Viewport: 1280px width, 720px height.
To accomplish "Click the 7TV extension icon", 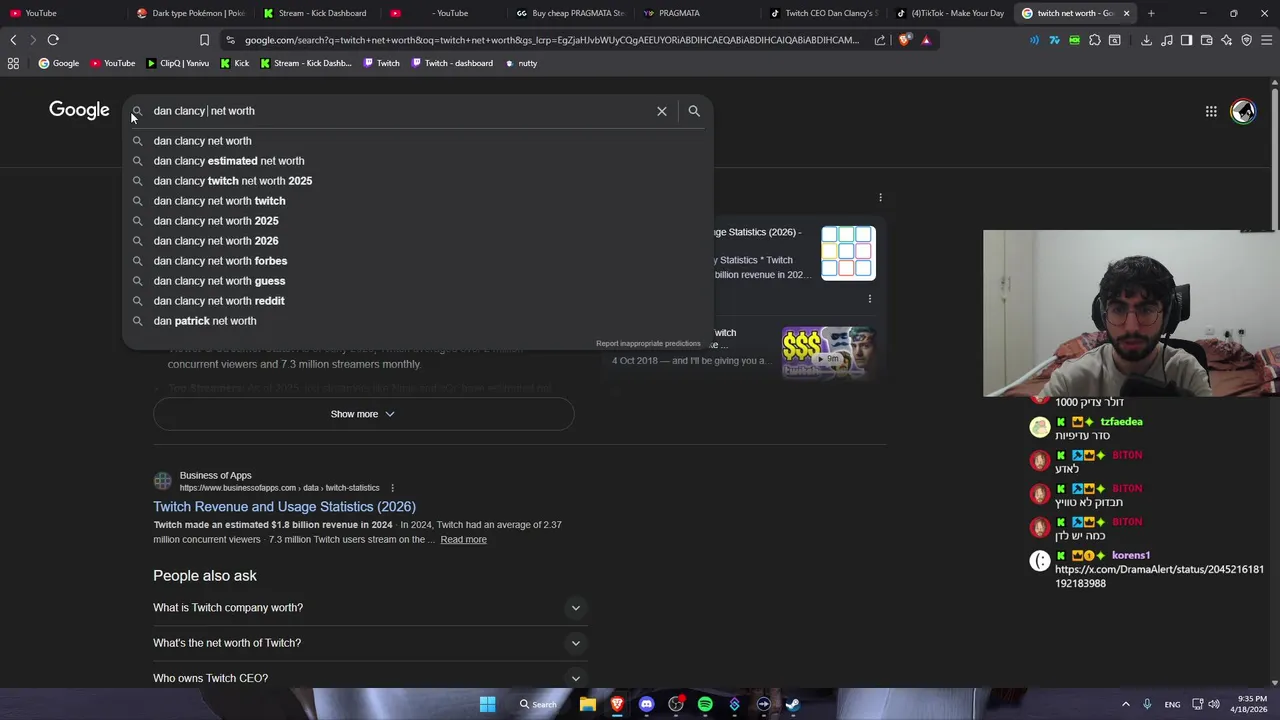I will (x=1054, y=40).
